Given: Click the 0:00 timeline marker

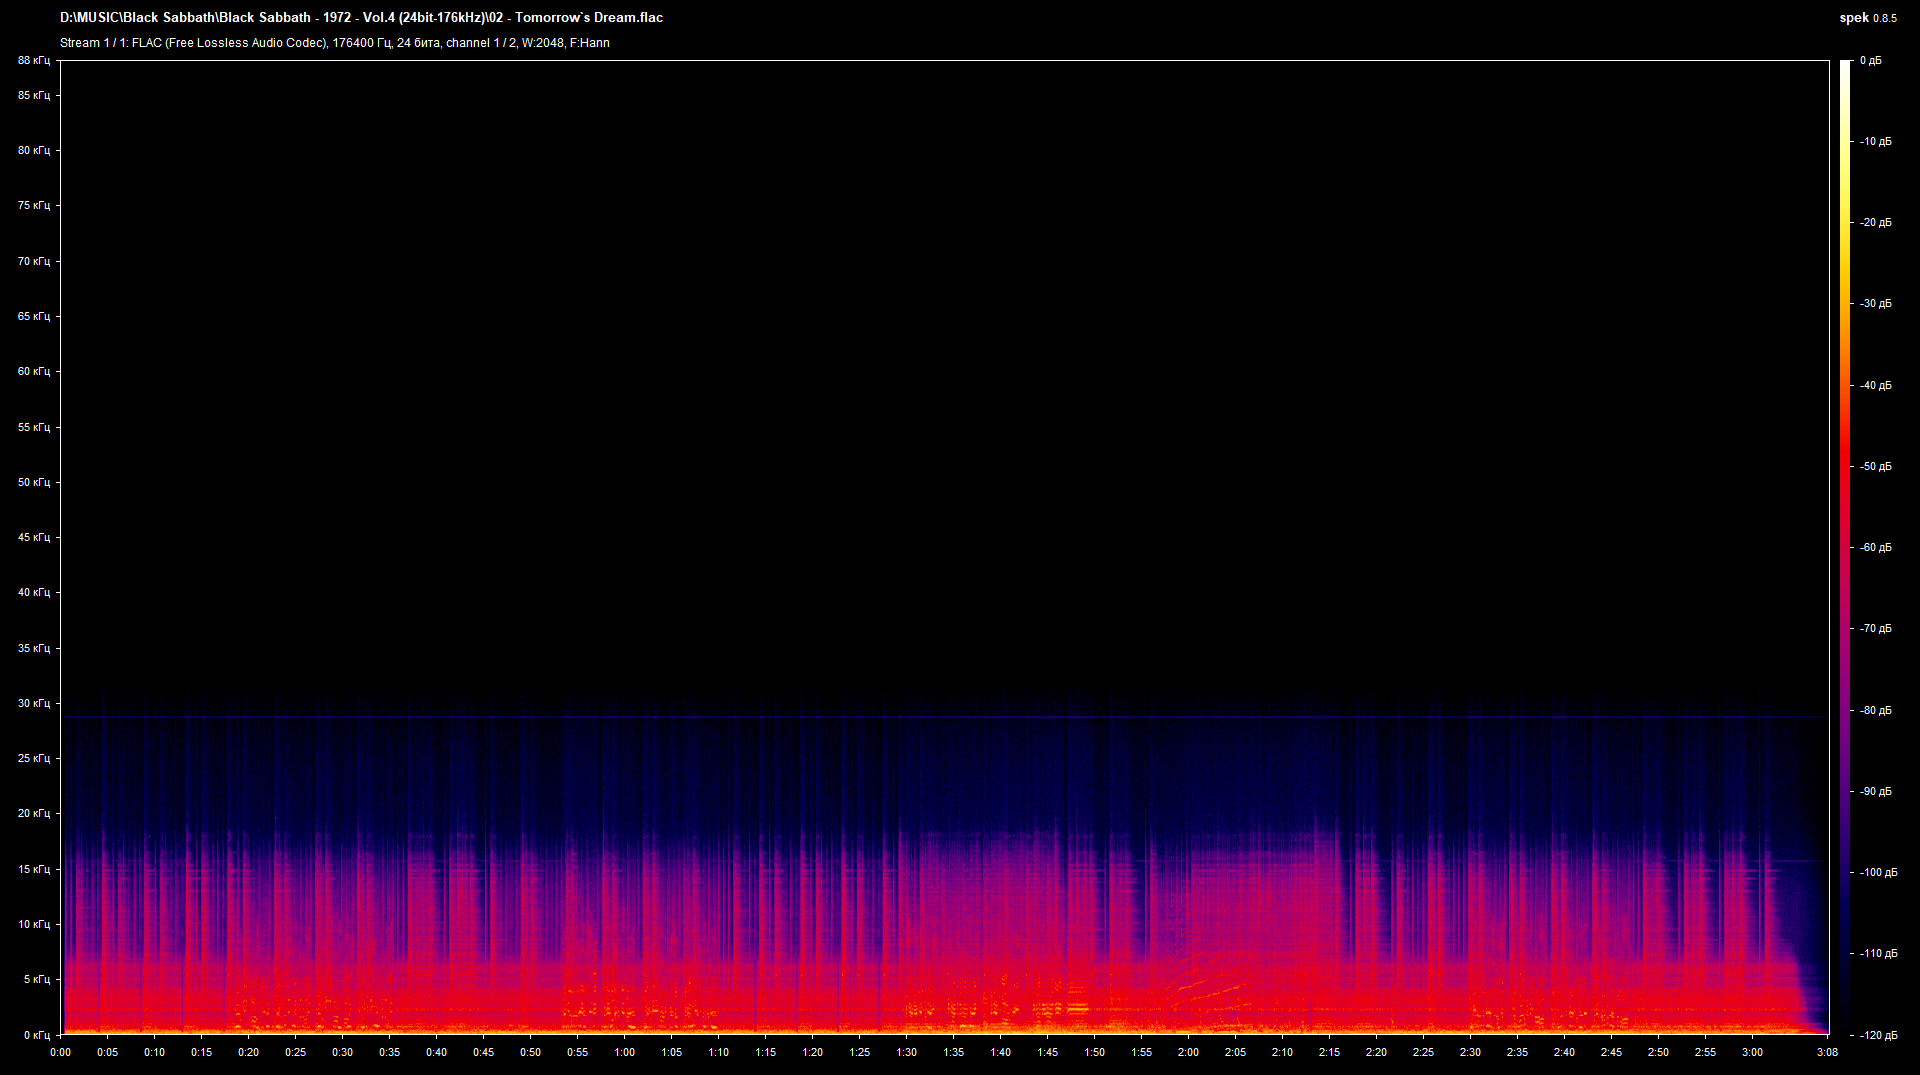Looking at the screenshot, I should tap(60, 1052).
